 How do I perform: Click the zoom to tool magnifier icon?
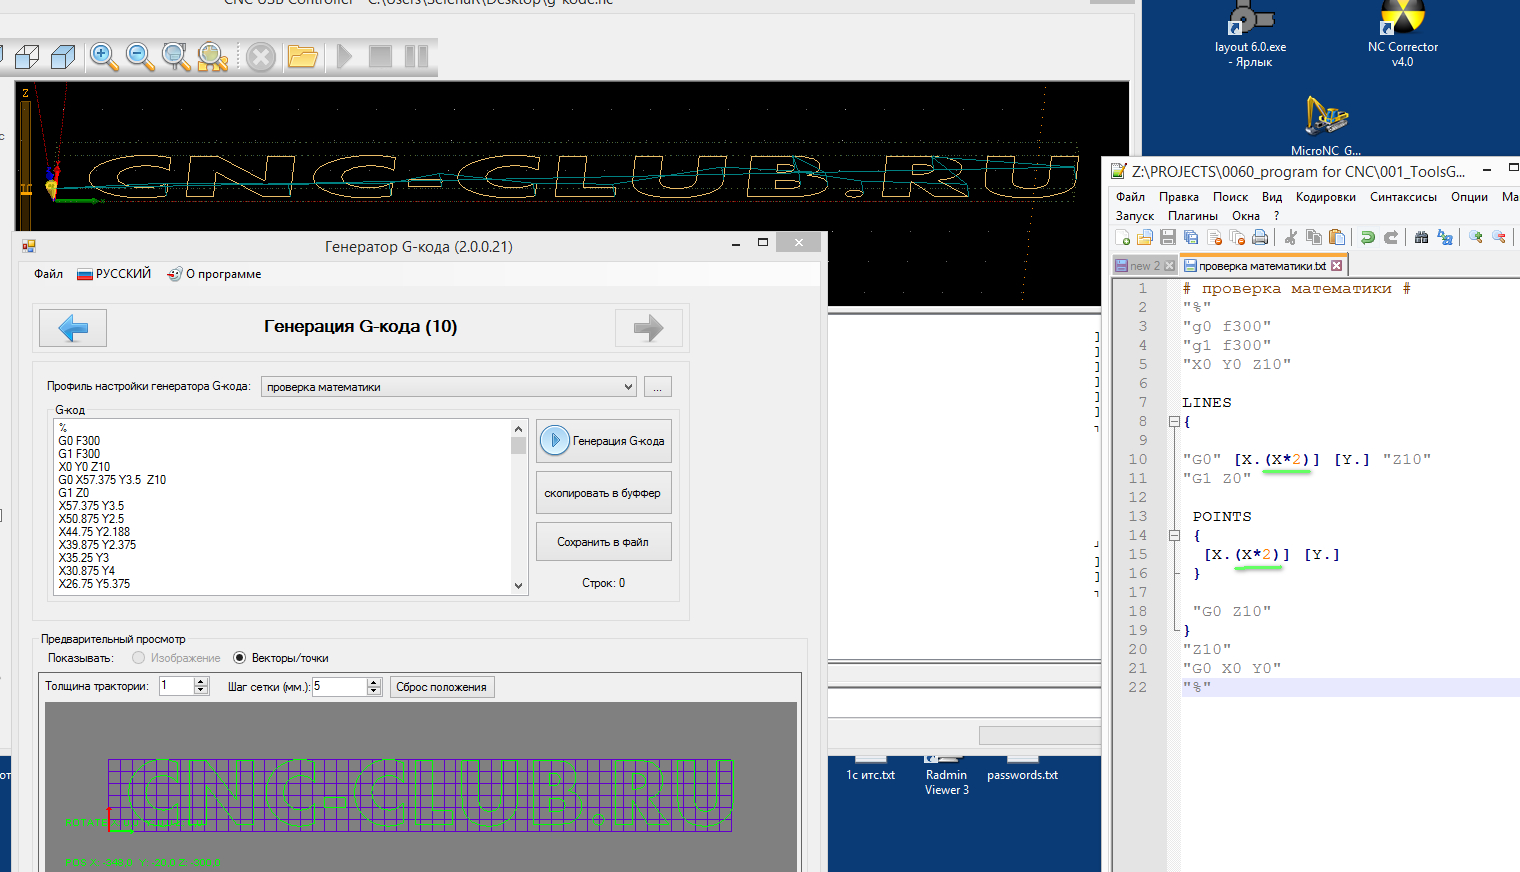(x=176, y=57)
